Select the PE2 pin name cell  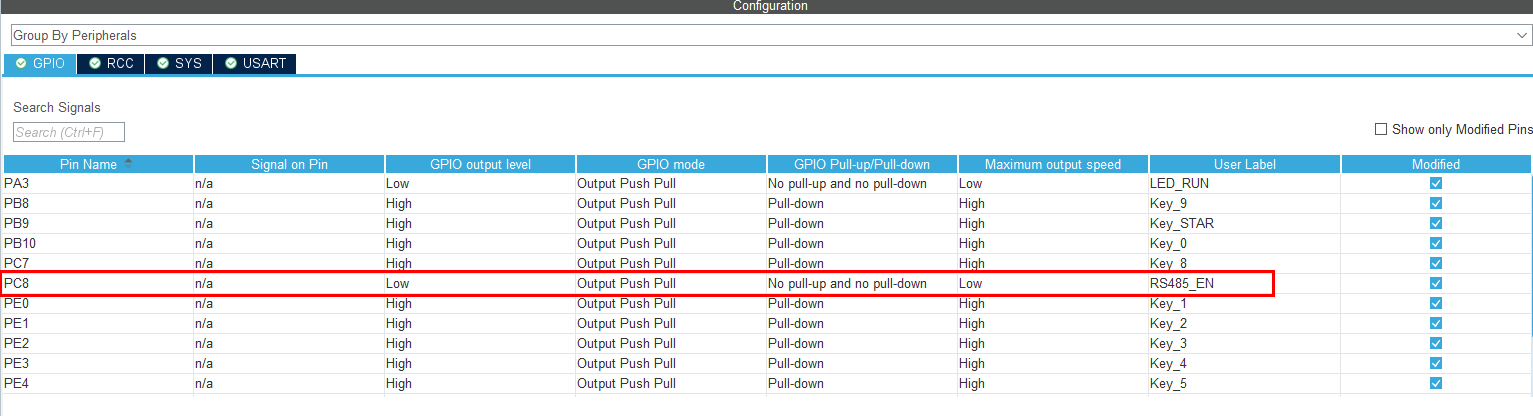point(98,344)
